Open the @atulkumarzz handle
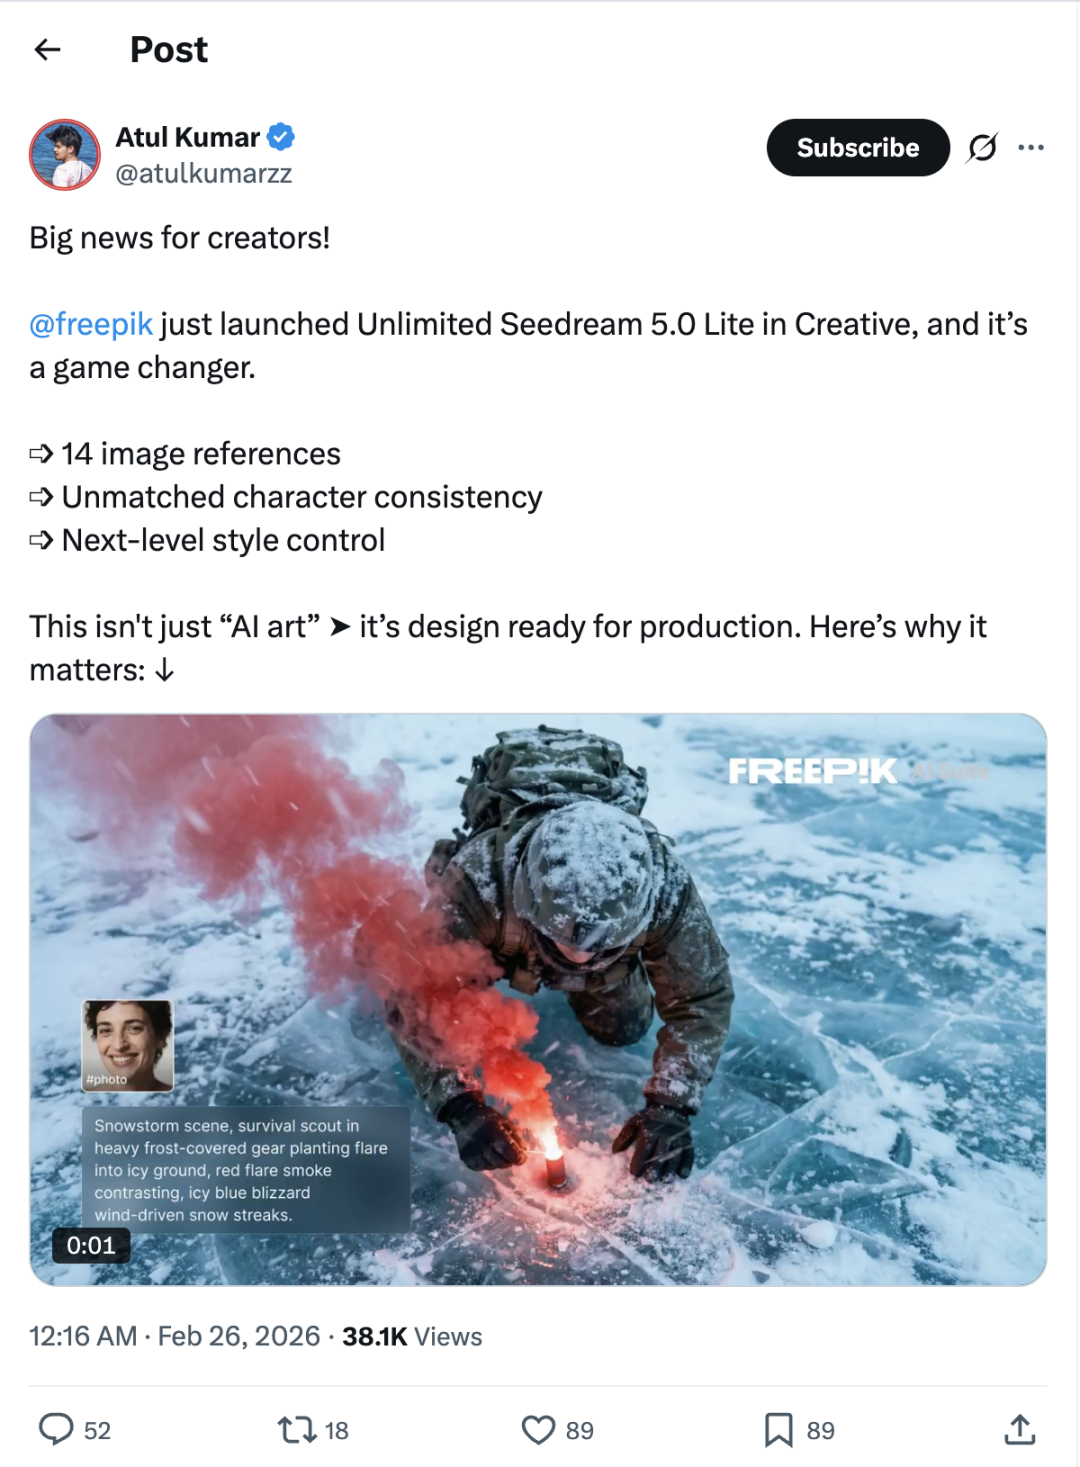Image resolution: width=1080 pixels, height=1467 pixels. tap(204, 173)
